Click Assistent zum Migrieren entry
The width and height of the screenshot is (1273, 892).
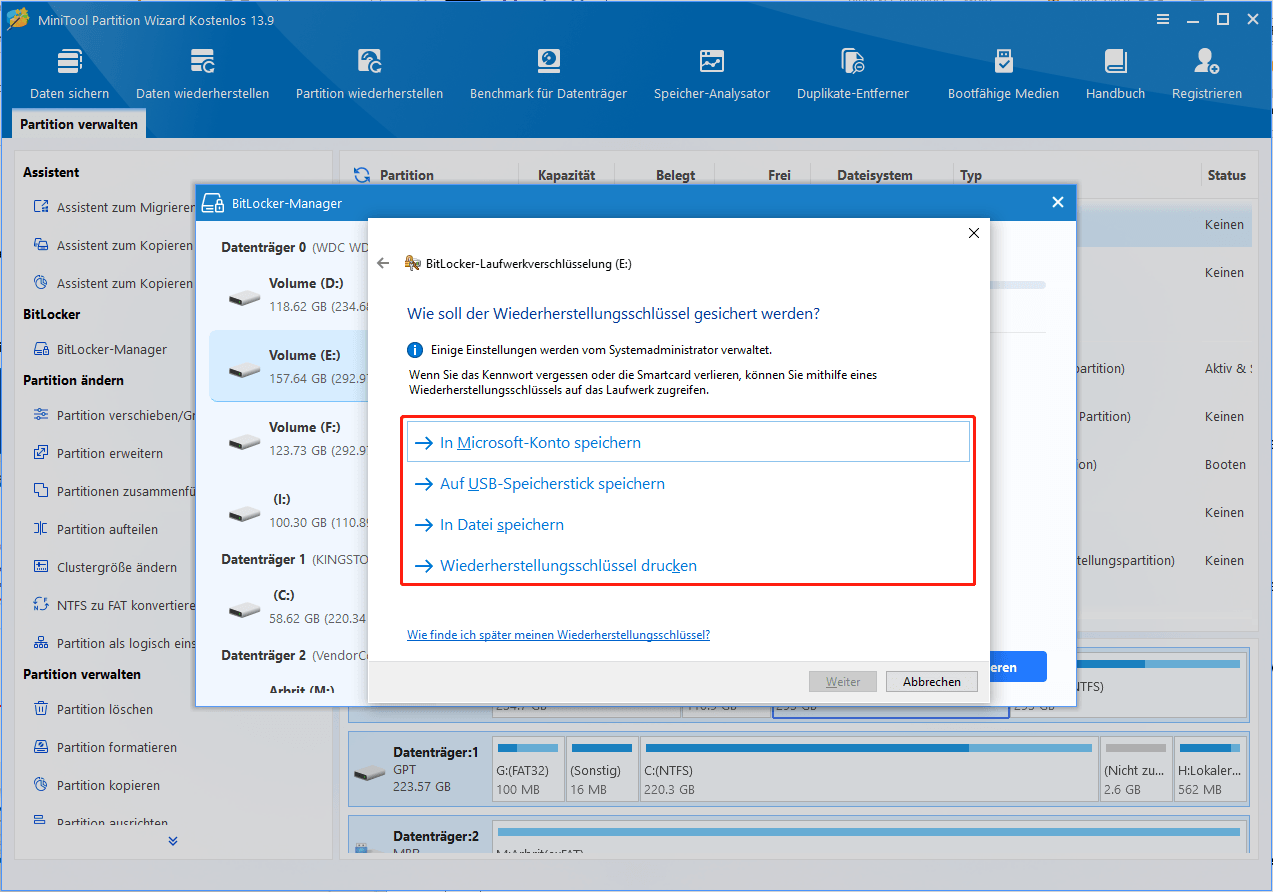tap(113, 208)
